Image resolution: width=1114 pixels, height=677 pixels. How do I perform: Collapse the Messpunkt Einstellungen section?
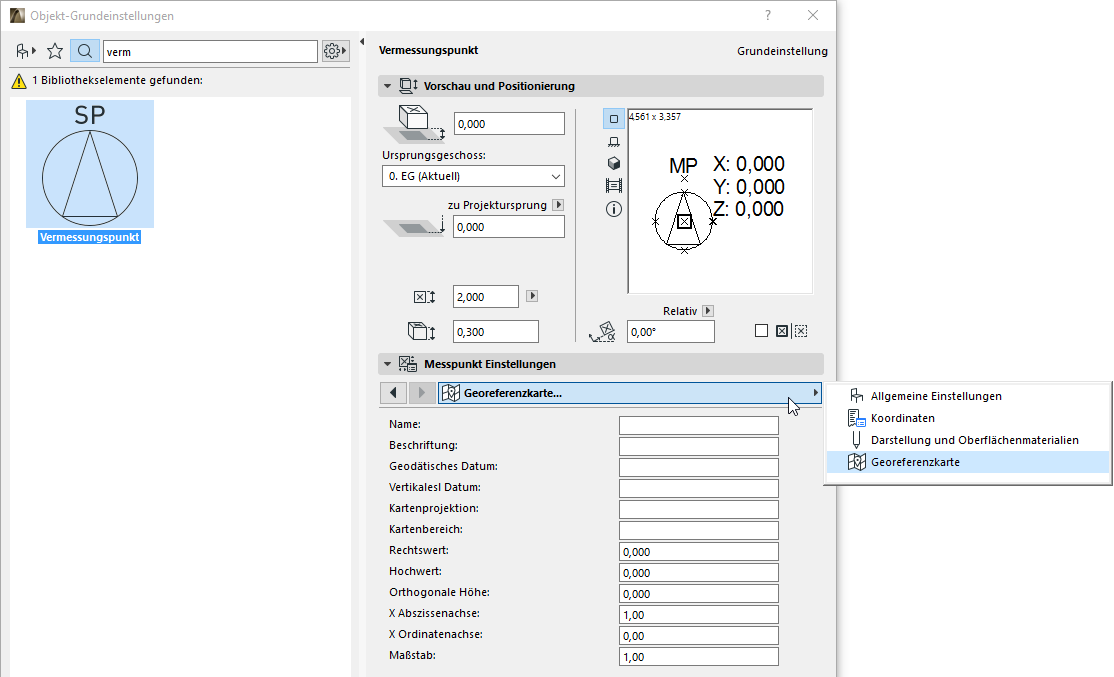pyautogui.click(x=387, y=364)
